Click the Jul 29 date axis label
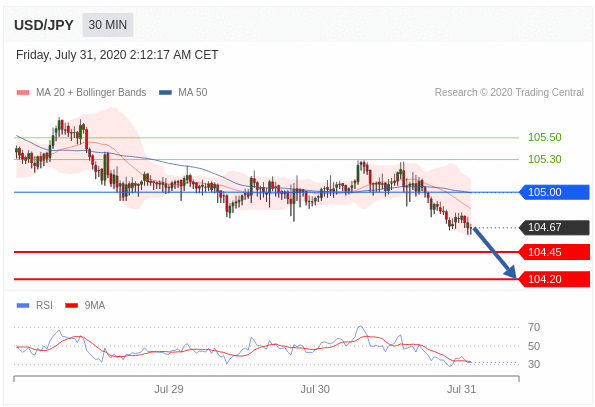 coord(168,389)
